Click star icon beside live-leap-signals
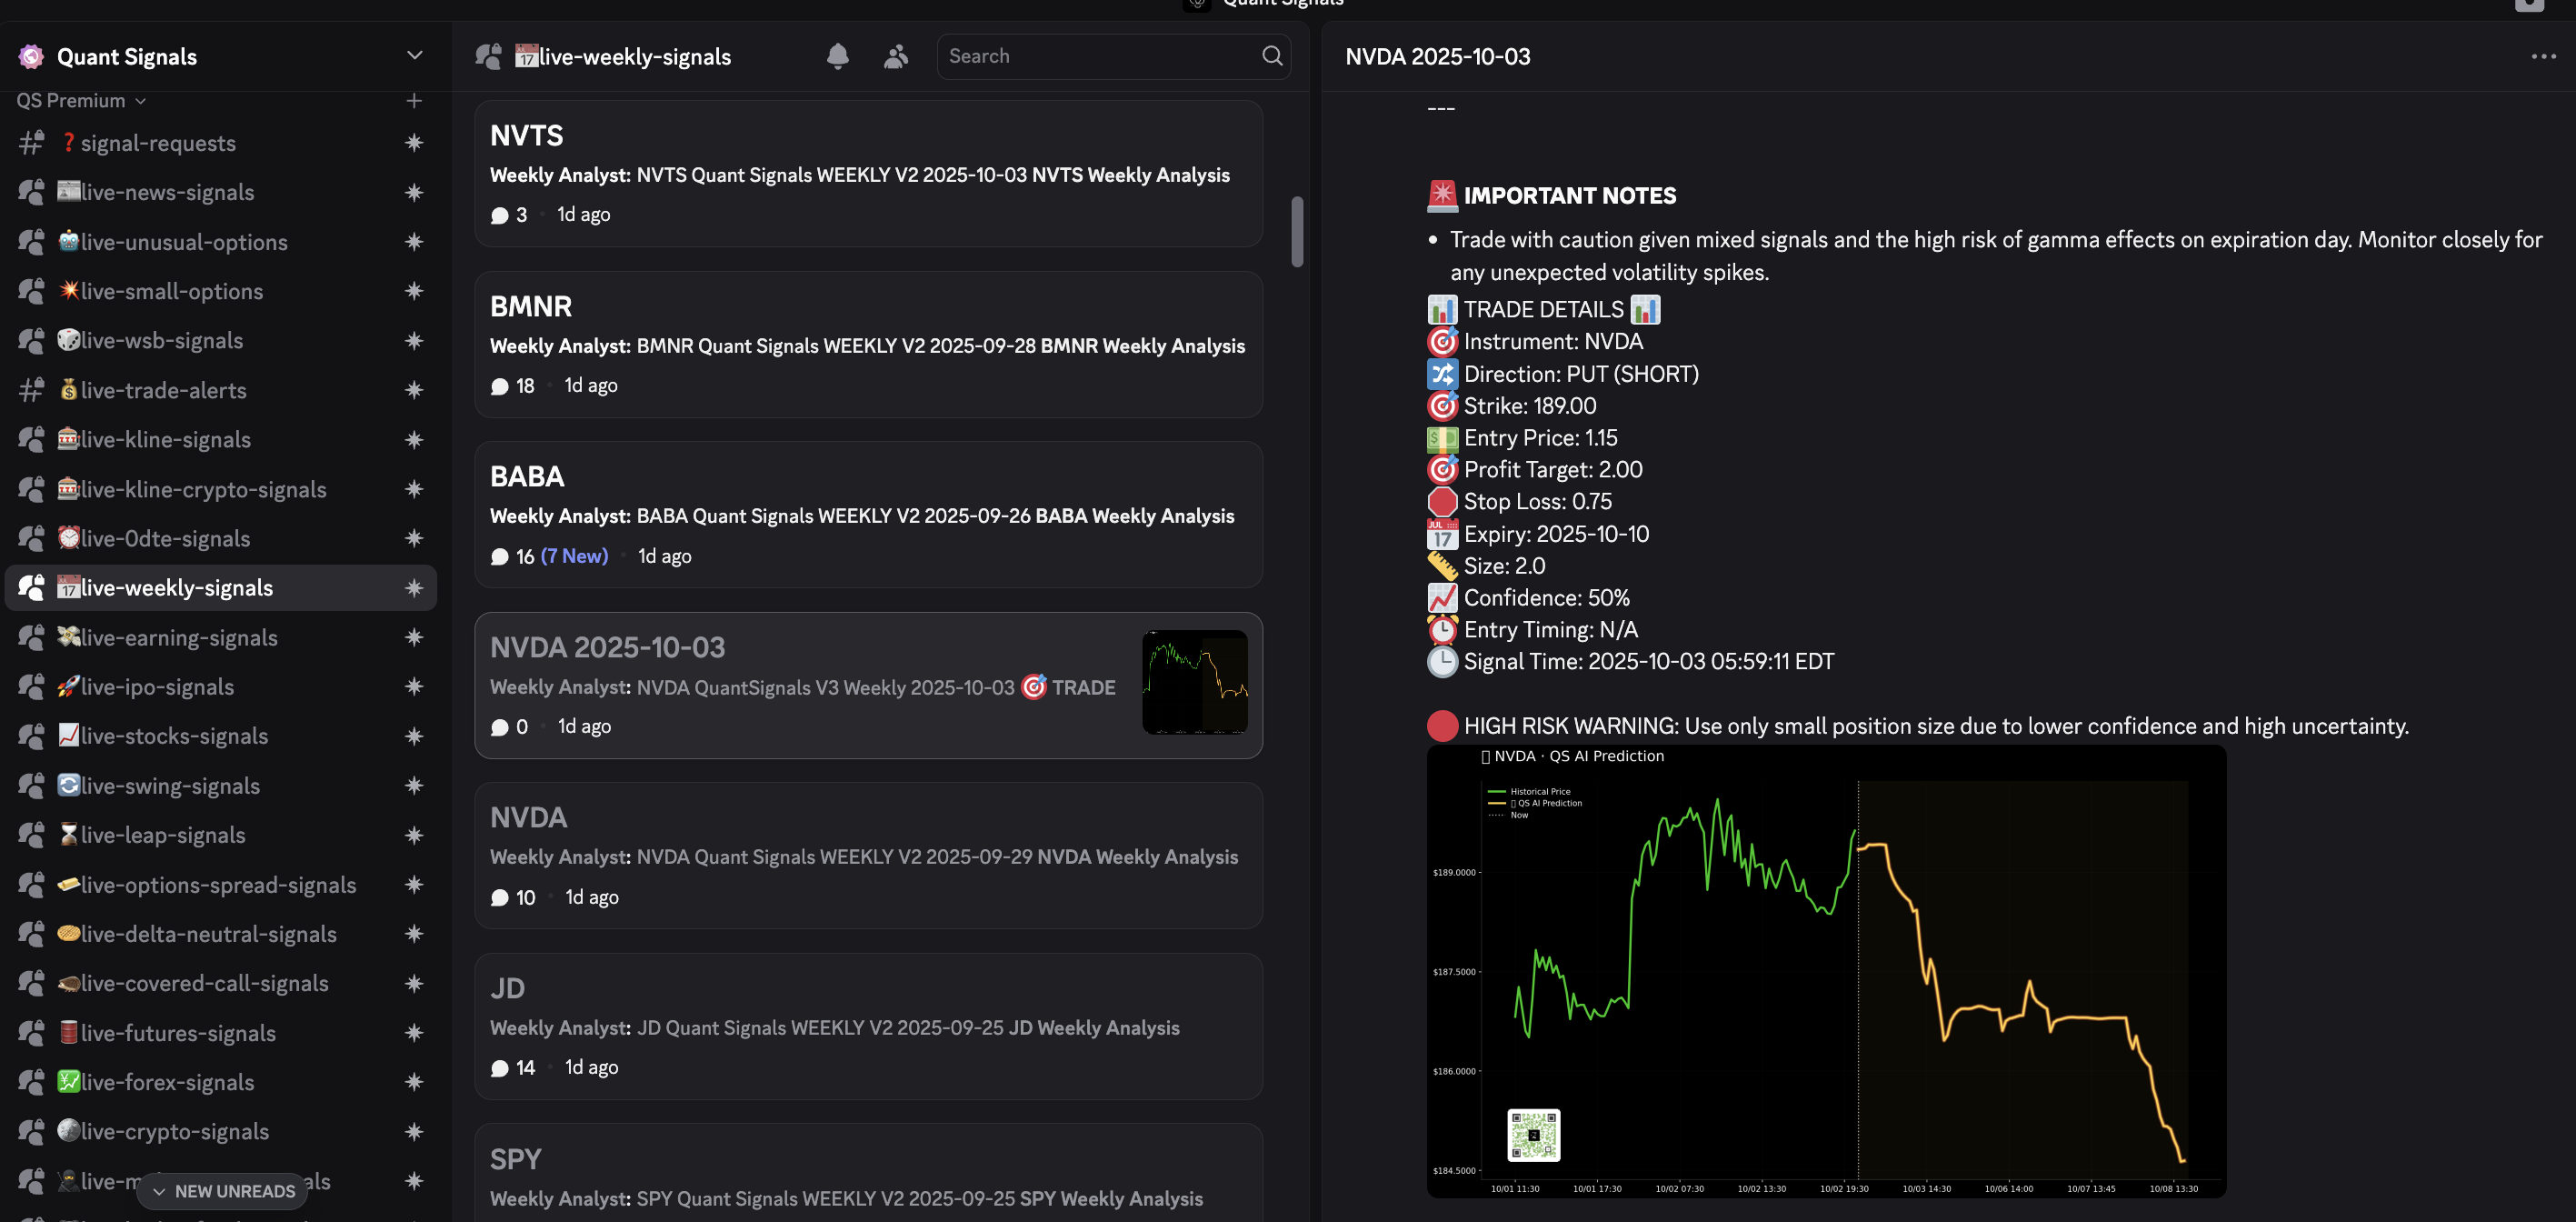This screenshot has height=1222, width=2576. (x=414, y=835)
